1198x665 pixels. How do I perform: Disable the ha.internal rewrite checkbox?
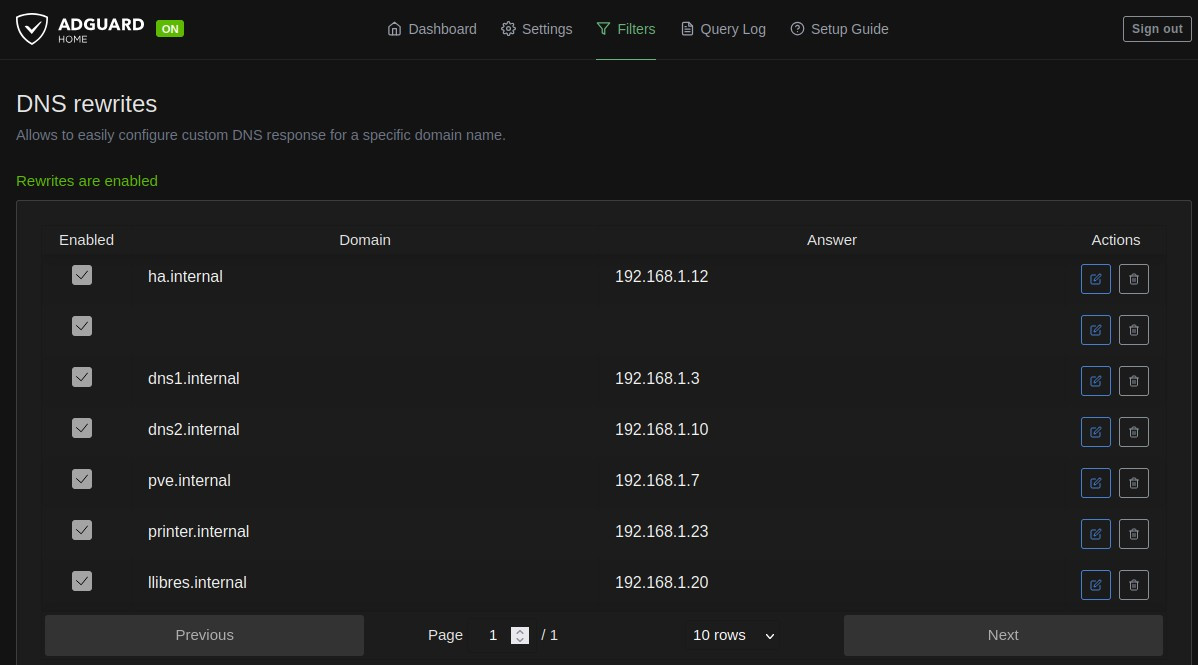[82, 275]
